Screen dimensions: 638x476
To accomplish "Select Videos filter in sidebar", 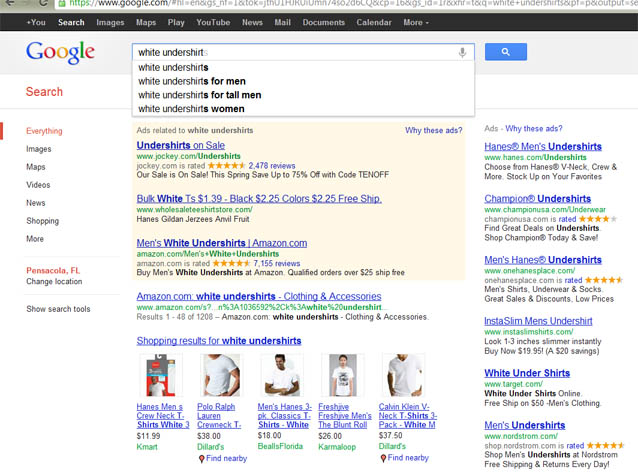I will (x=38, y=185).
